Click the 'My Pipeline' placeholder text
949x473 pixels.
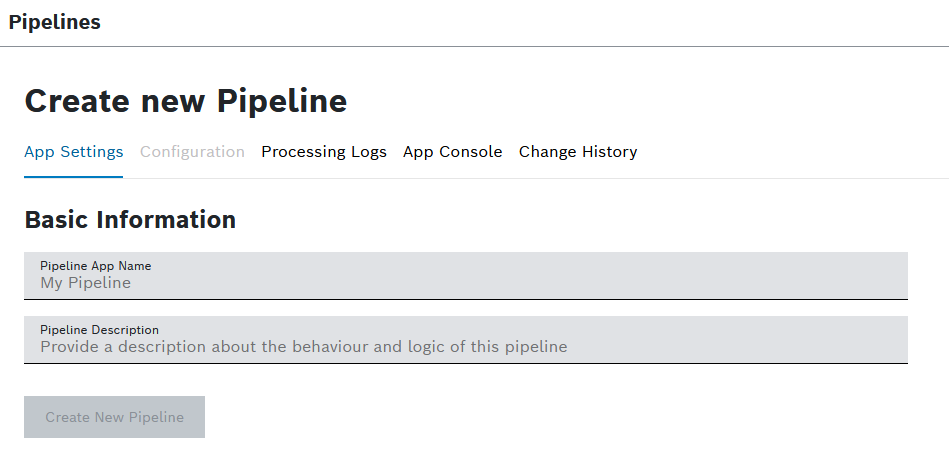click(x=85, y=283)
